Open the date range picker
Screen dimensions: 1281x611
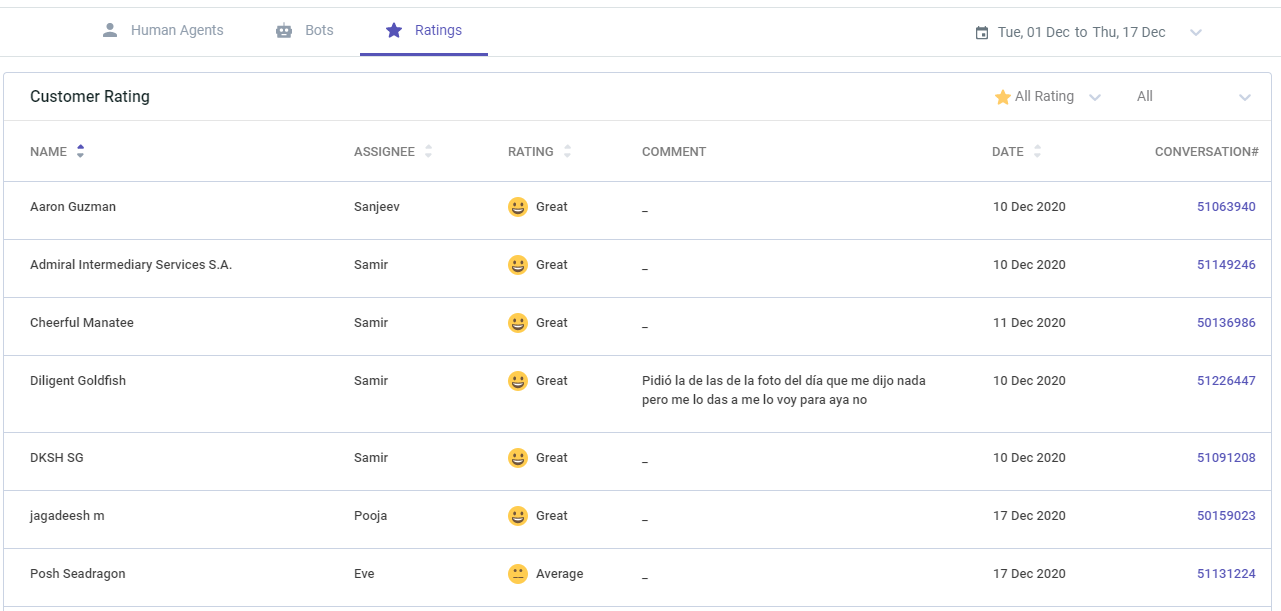(1088, 32)
